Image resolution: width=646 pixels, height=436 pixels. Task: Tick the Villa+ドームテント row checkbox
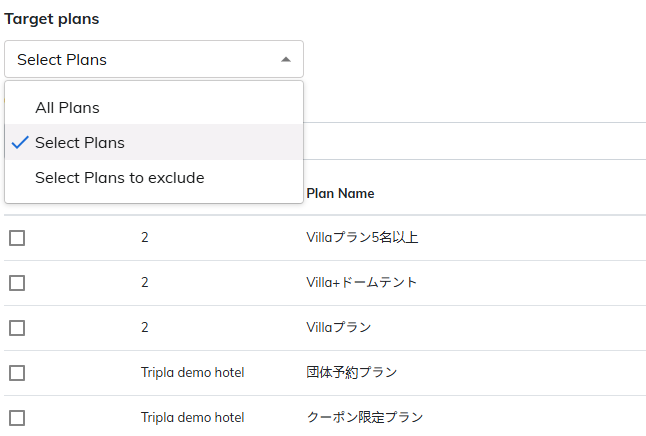click(x=17, y=283)
